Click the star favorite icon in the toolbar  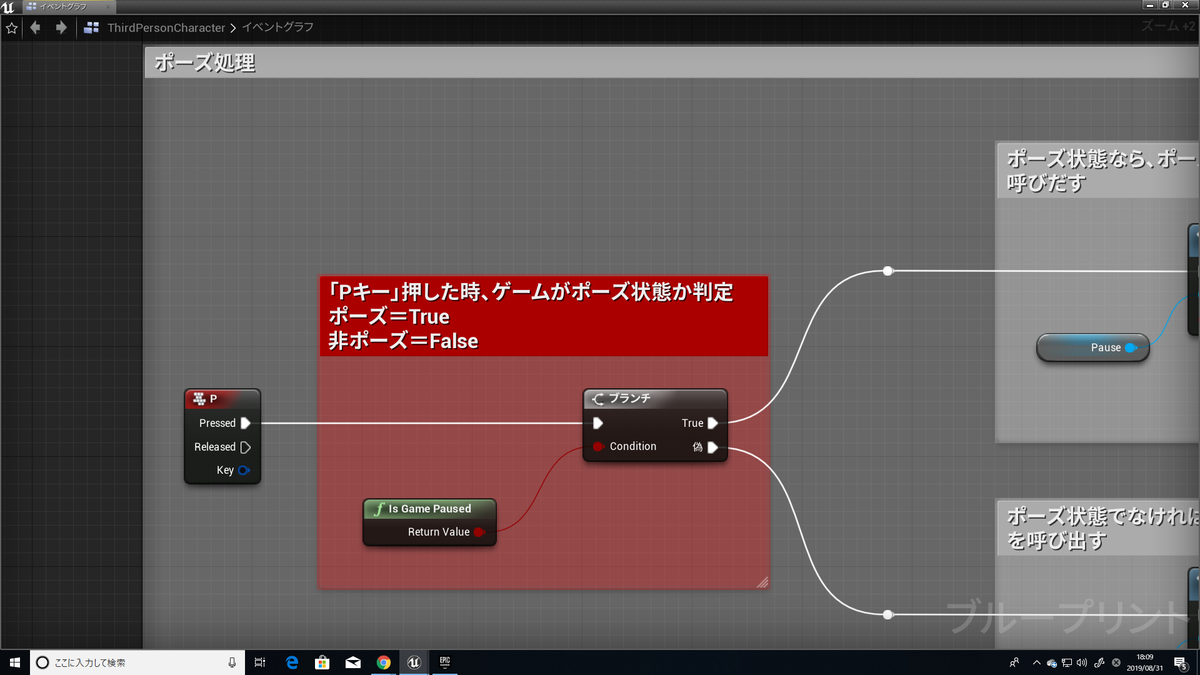point(12,27)
